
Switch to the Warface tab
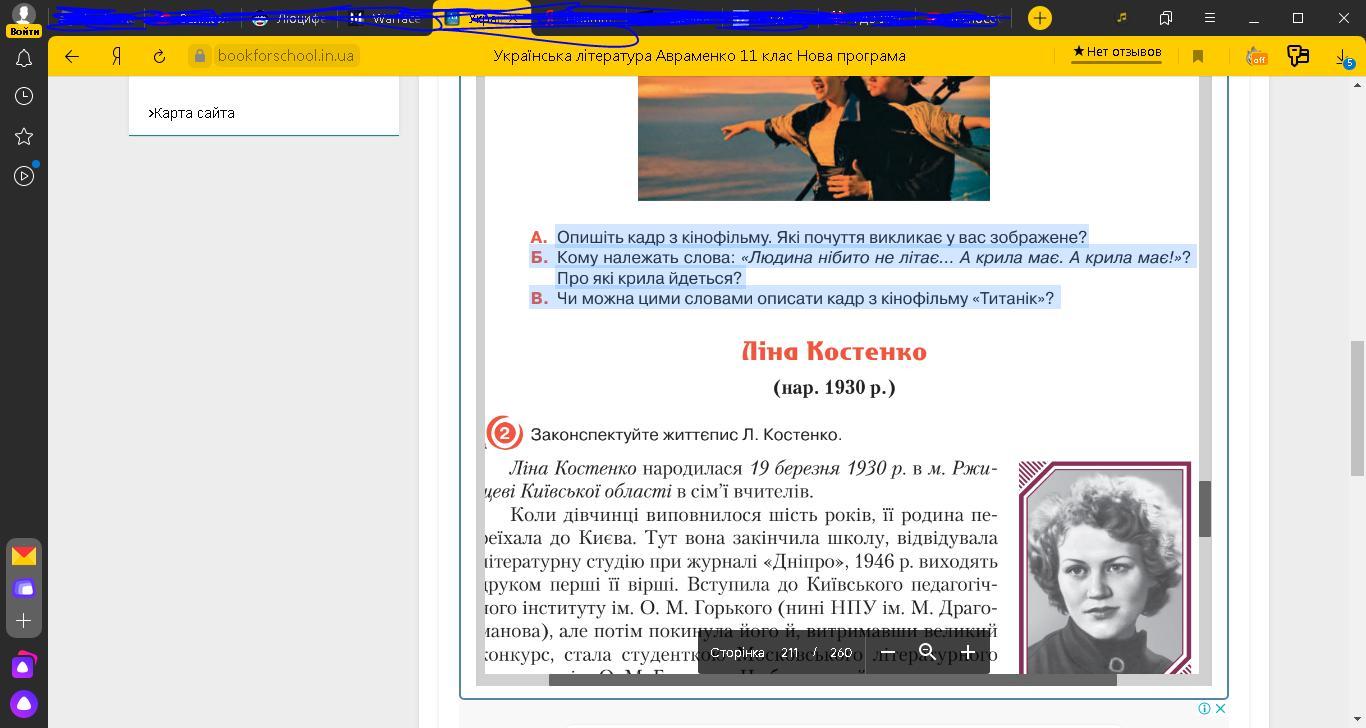coord(387,18)
